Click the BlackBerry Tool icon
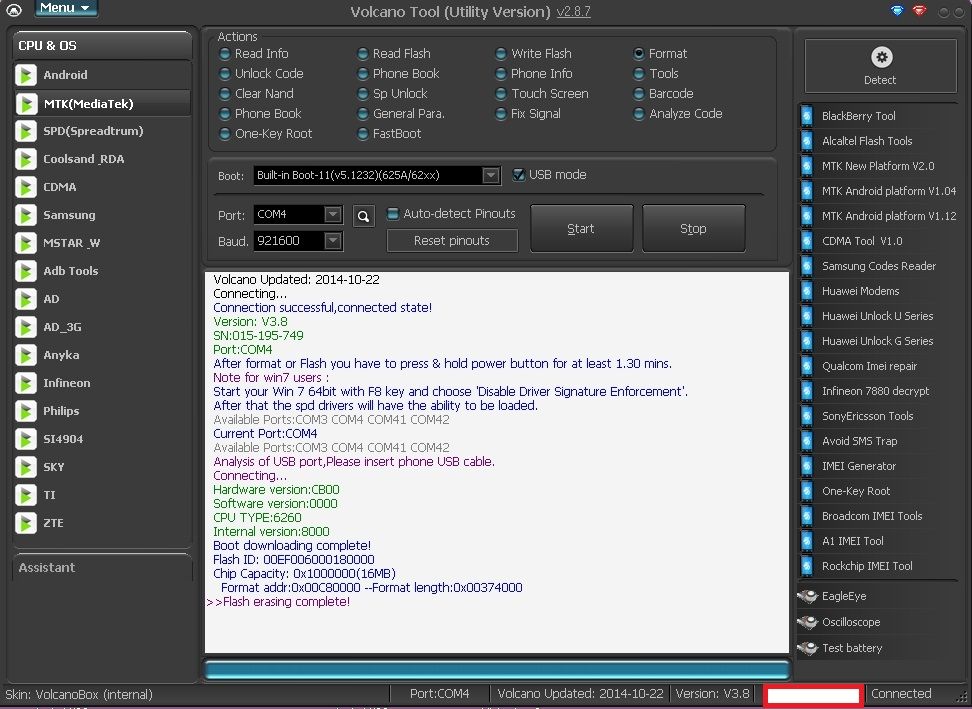Image resolution: width=972 pixels, height=709 pixels. (x=807, y=116)
